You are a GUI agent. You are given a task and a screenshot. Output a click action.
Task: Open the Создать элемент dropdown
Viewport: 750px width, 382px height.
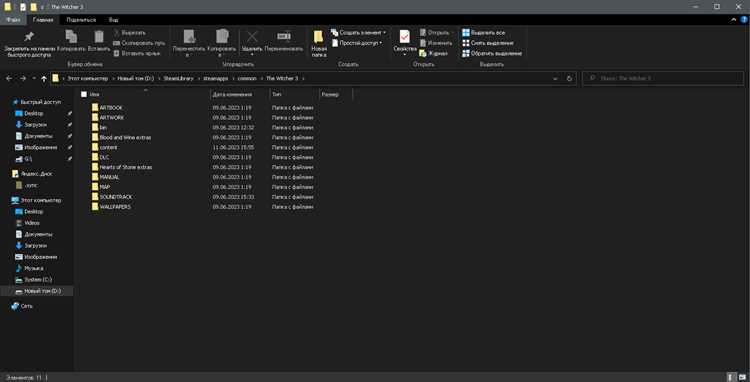tap(358, 33)
